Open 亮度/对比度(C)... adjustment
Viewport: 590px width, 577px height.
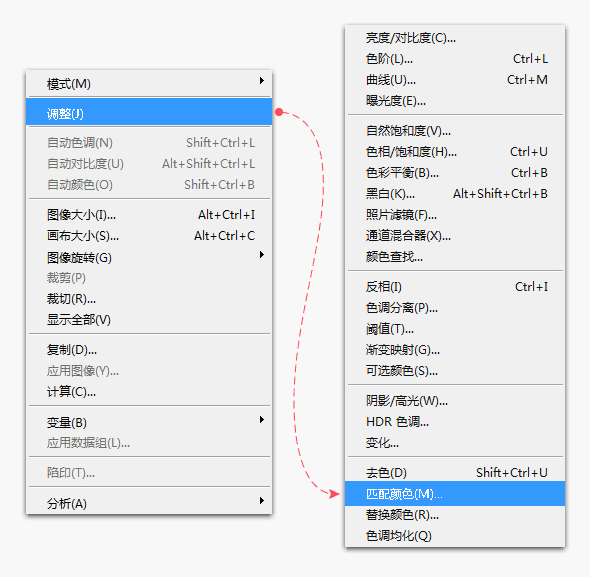(455, 38)
